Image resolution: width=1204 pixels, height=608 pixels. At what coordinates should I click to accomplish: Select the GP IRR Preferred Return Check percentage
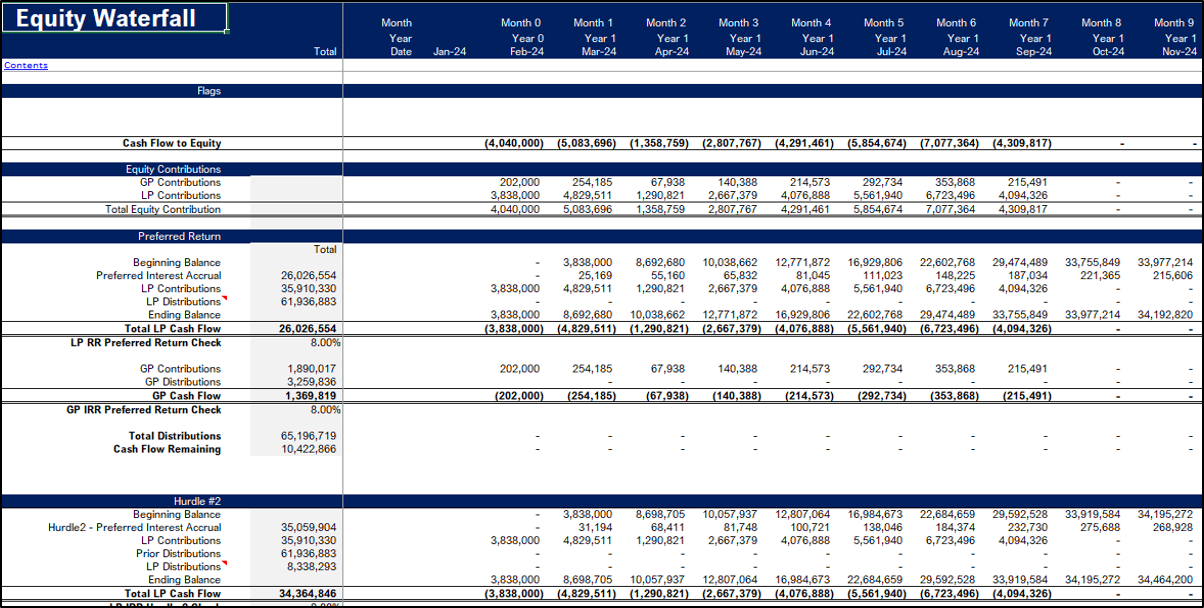tap(325, 410)
